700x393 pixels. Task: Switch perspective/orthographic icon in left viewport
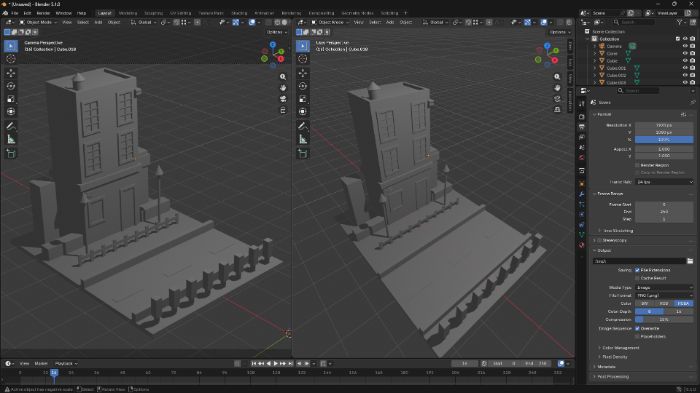[283, 110]
